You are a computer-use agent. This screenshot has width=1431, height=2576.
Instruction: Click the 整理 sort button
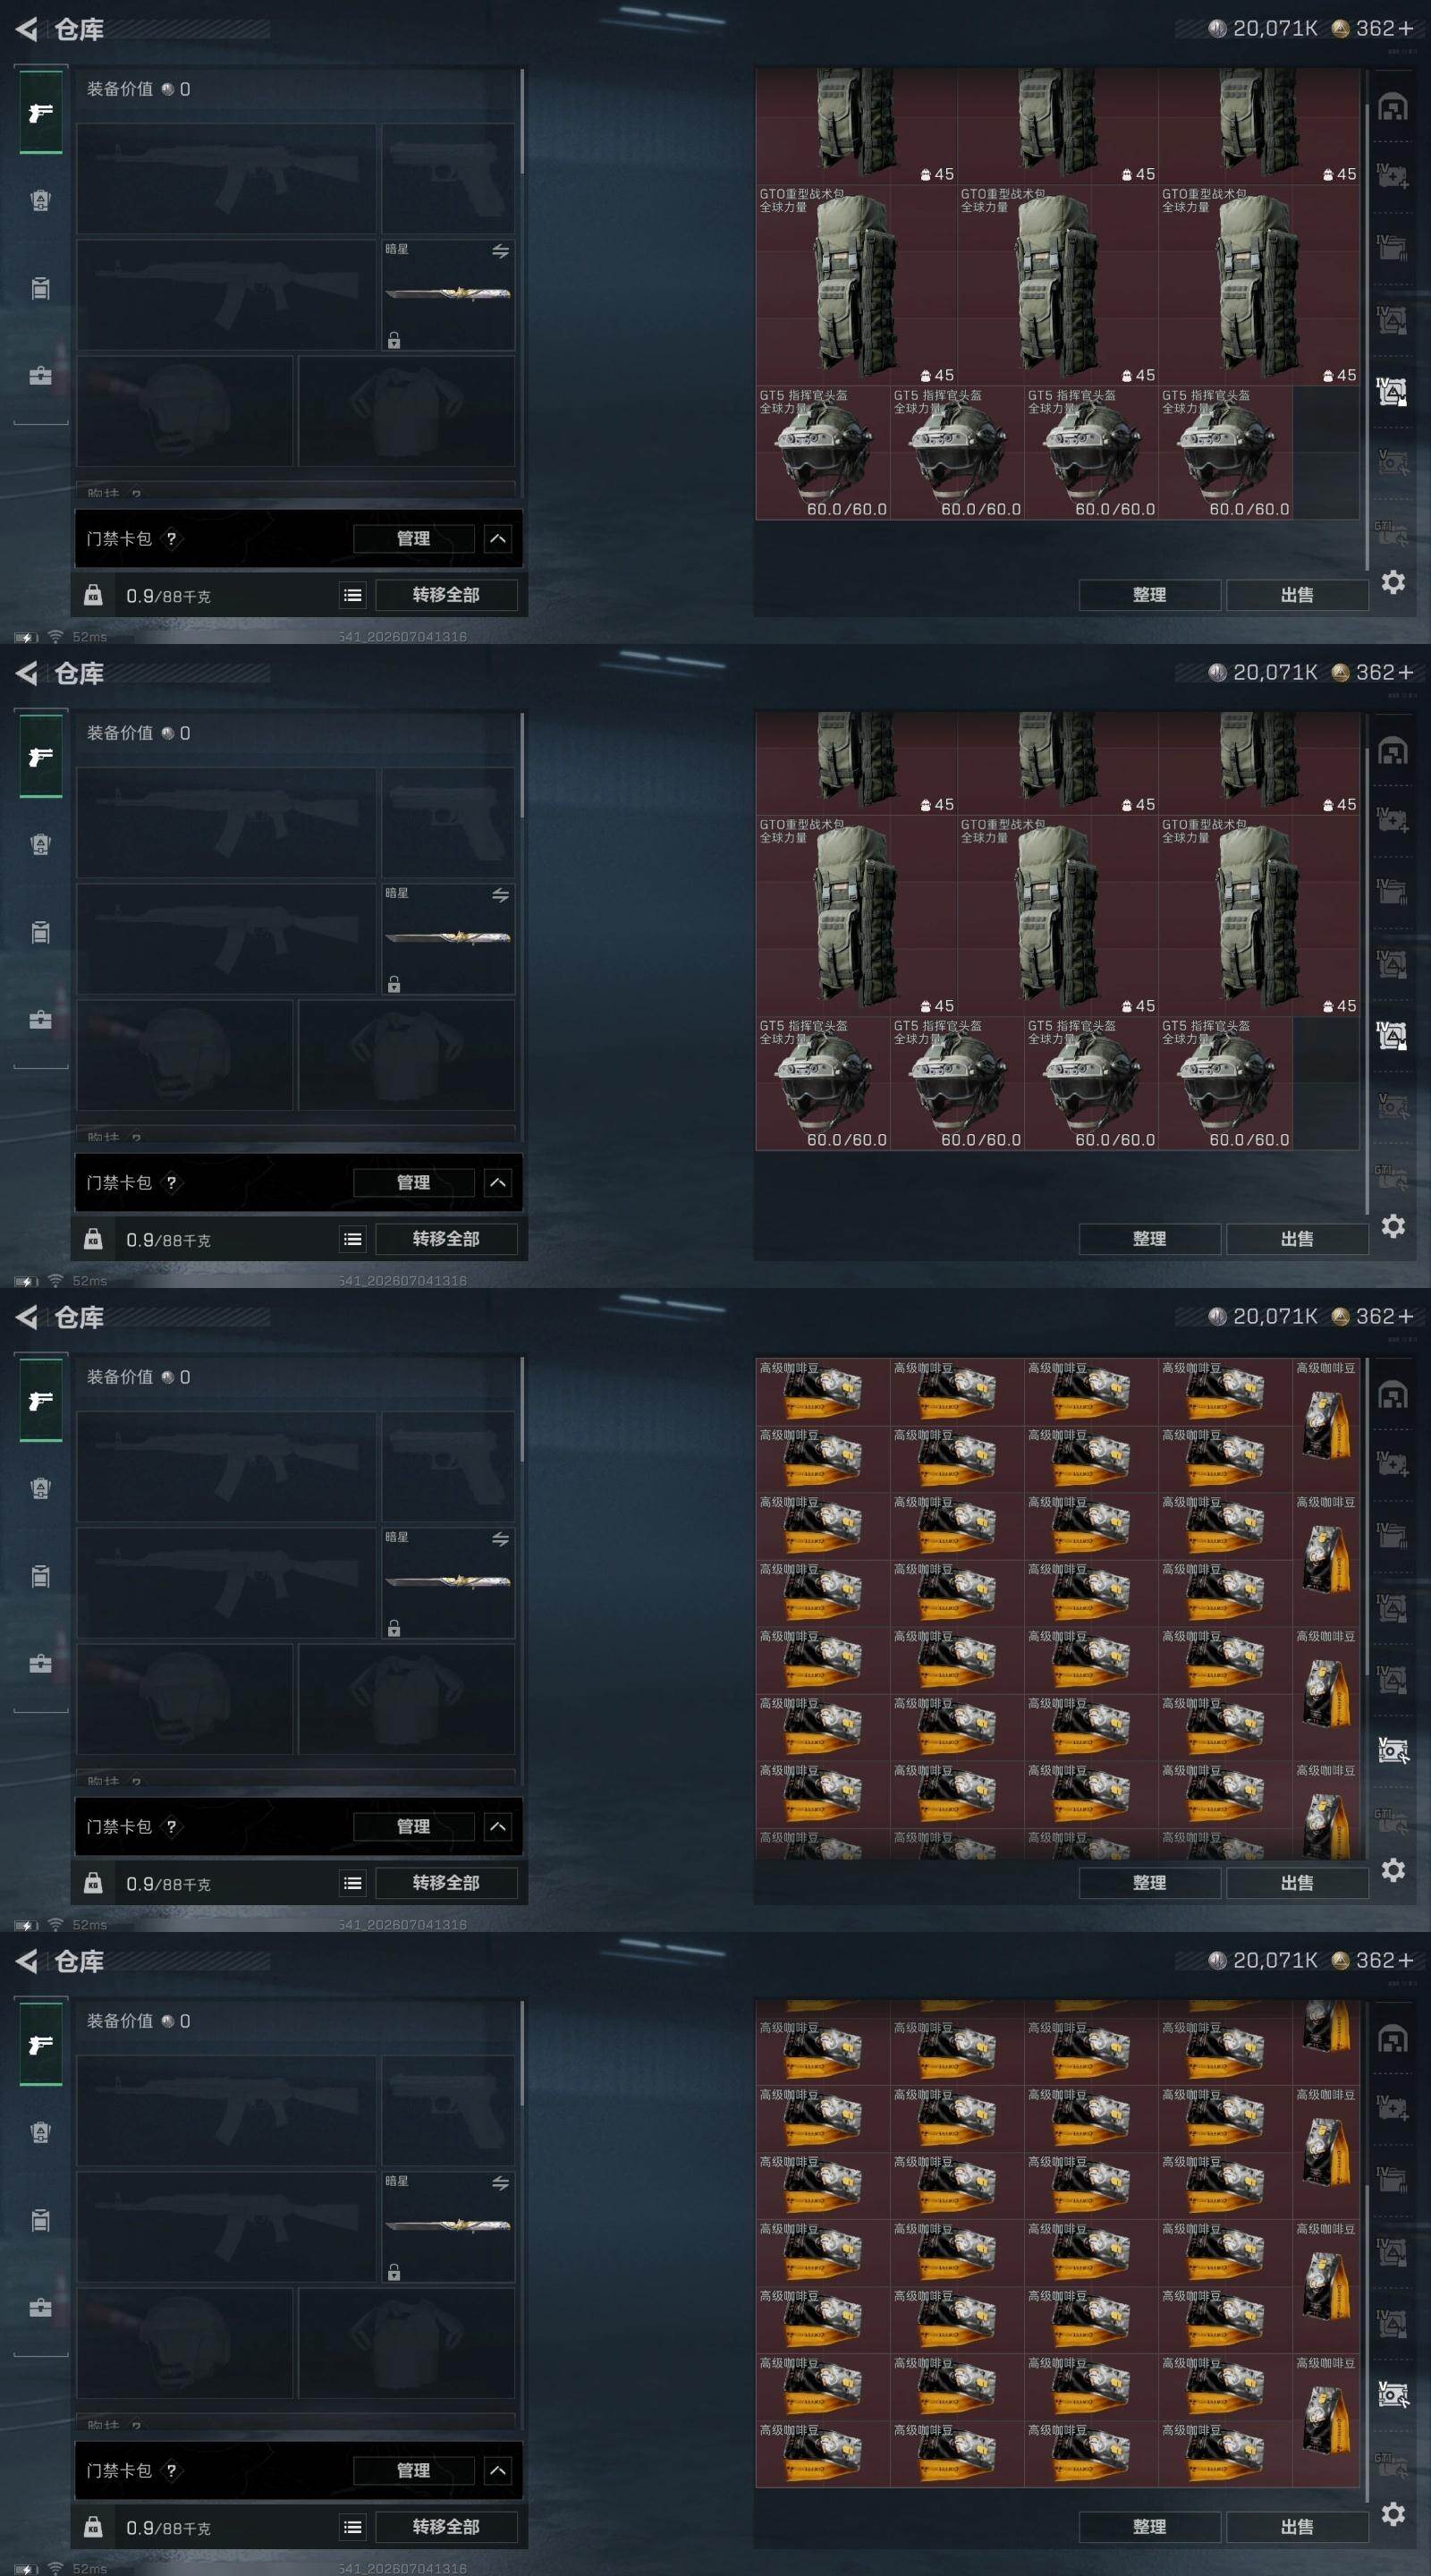tap(1149, 595)
